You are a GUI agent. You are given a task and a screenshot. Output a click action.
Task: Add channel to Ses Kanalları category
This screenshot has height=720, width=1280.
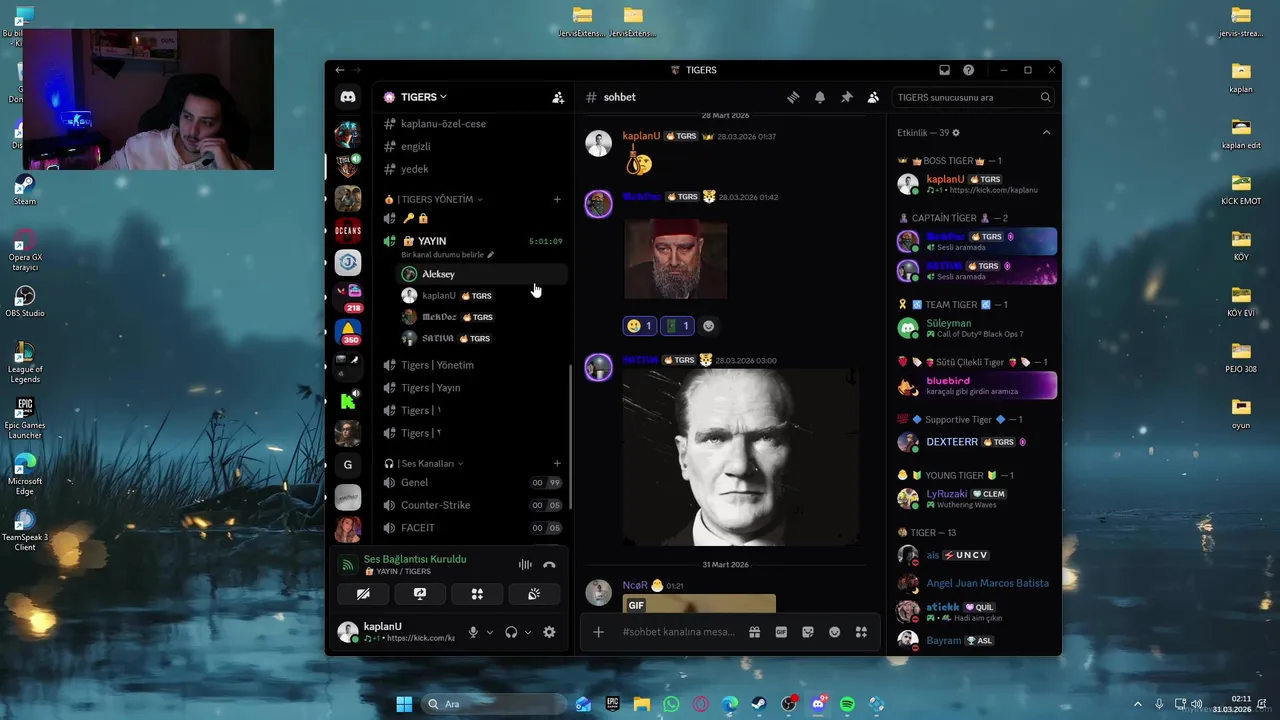point(557,463)
